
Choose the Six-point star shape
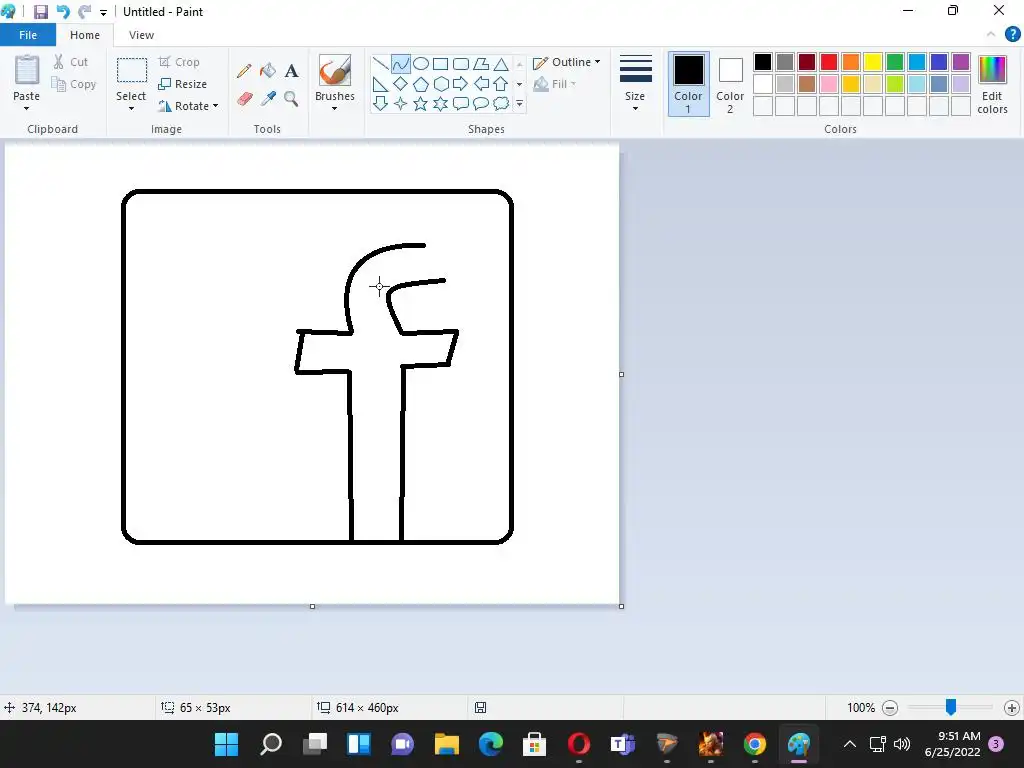tap(441, 103)
